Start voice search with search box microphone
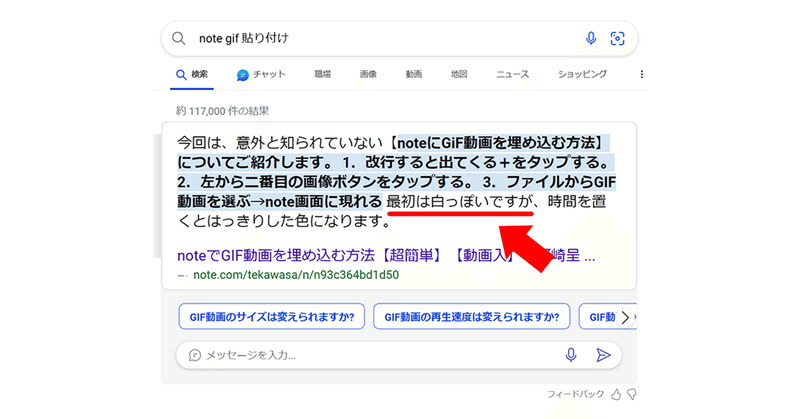The width and height of the screenshot is (800, 419). 591,38
